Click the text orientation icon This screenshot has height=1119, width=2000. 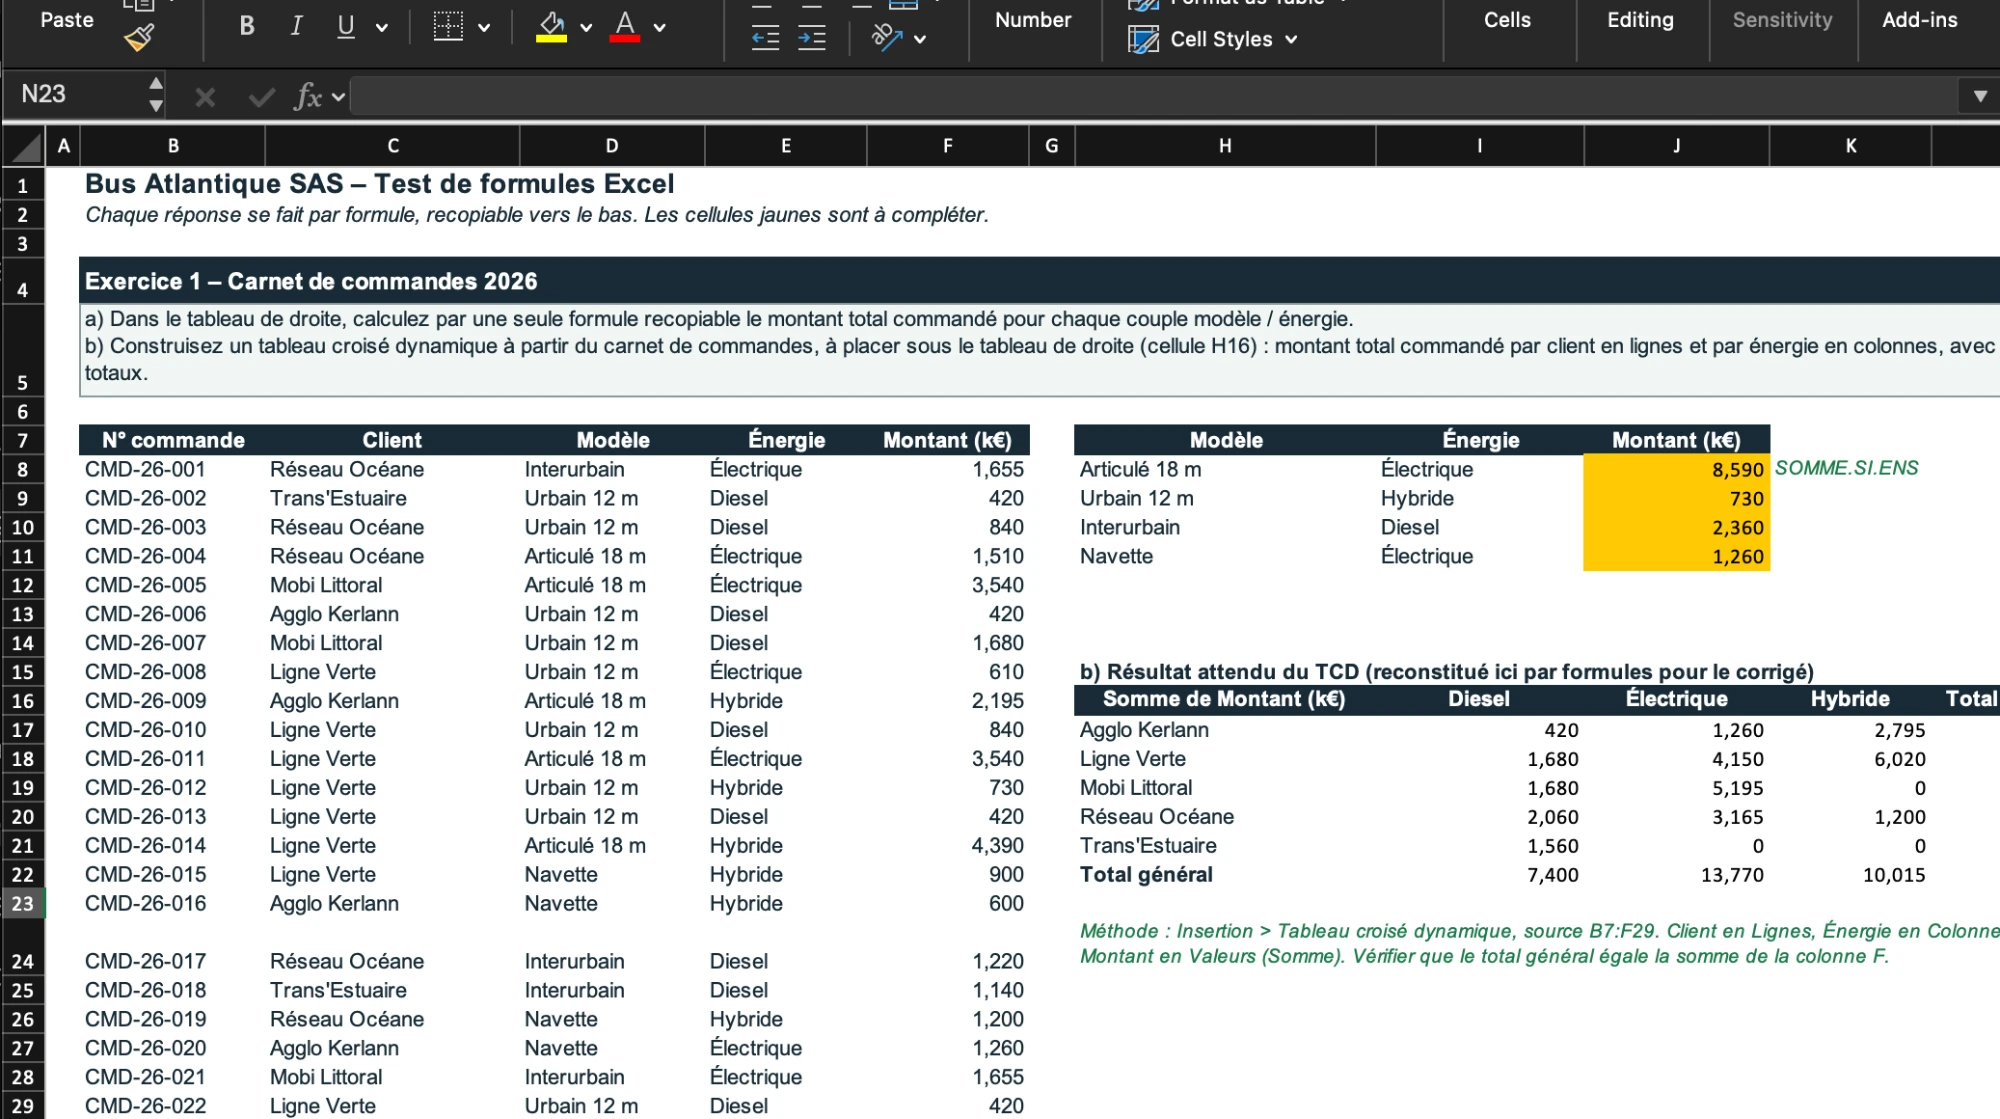[886, 38]
